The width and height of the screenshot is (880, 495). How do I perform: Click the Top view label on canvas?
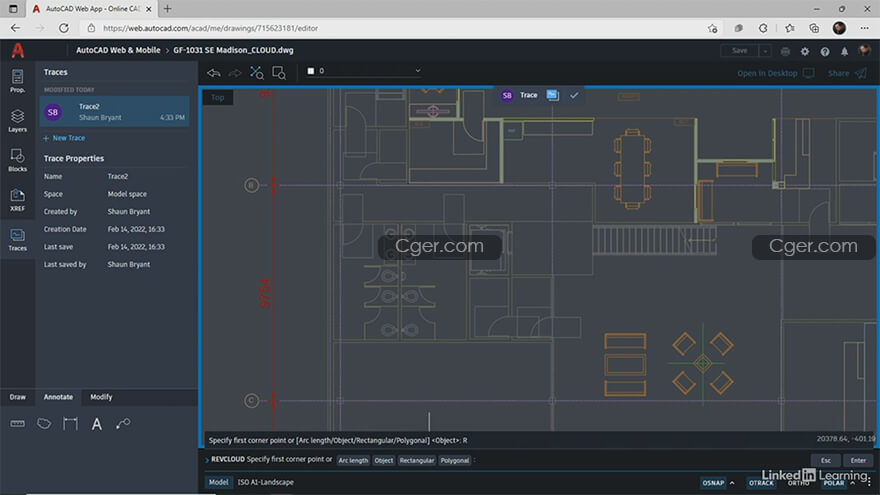[218, 98]
